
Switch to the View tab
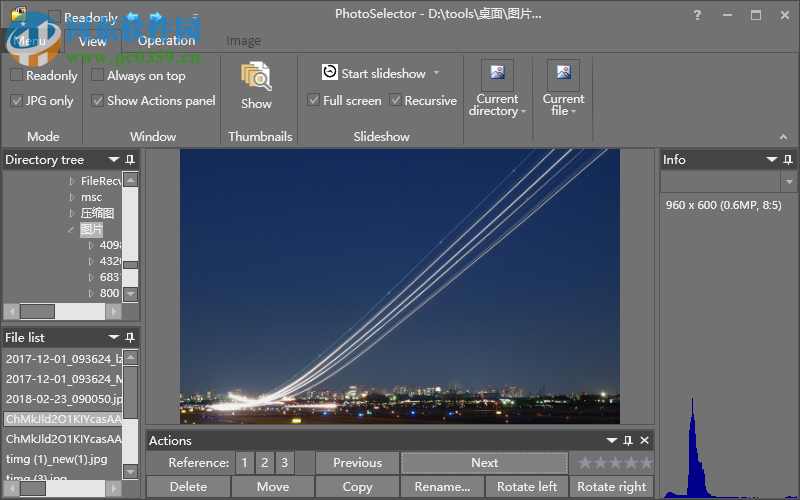(92, 41)
